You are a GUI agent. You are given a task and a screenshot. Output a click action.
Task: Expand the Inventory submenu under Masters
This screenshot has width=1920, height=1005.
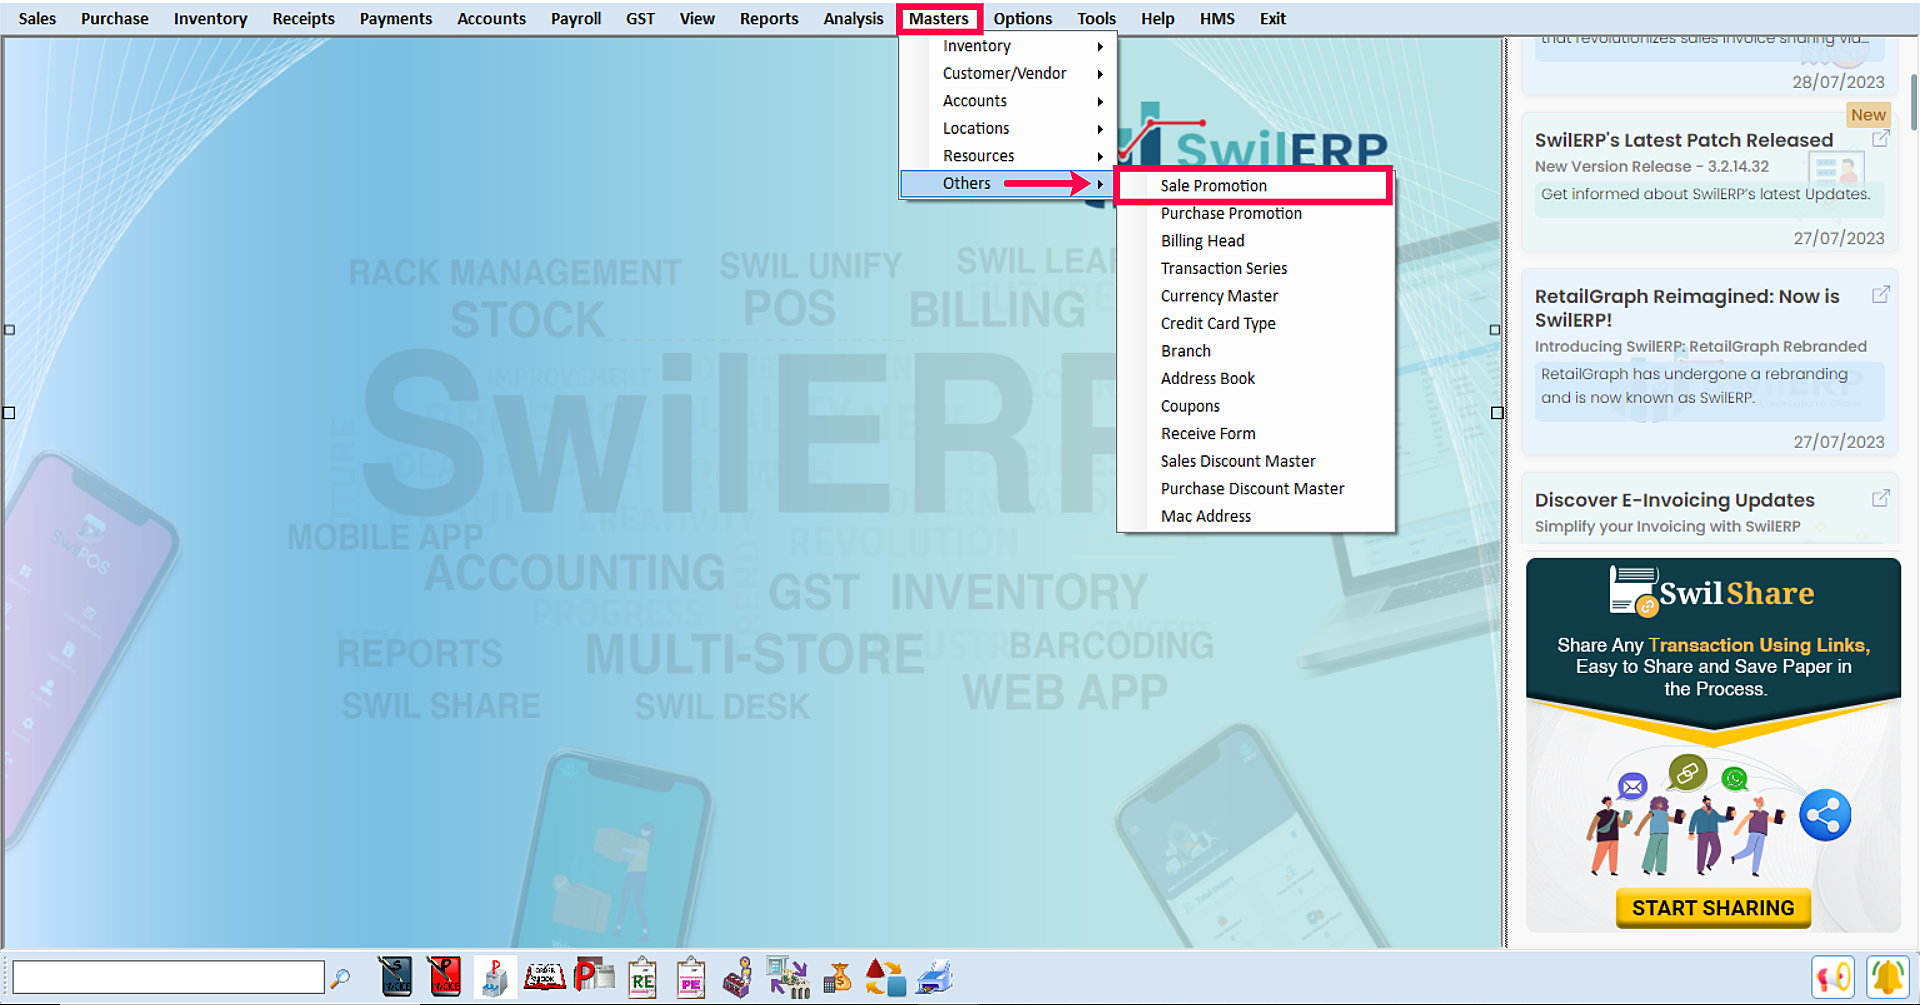coord(1009,46)
